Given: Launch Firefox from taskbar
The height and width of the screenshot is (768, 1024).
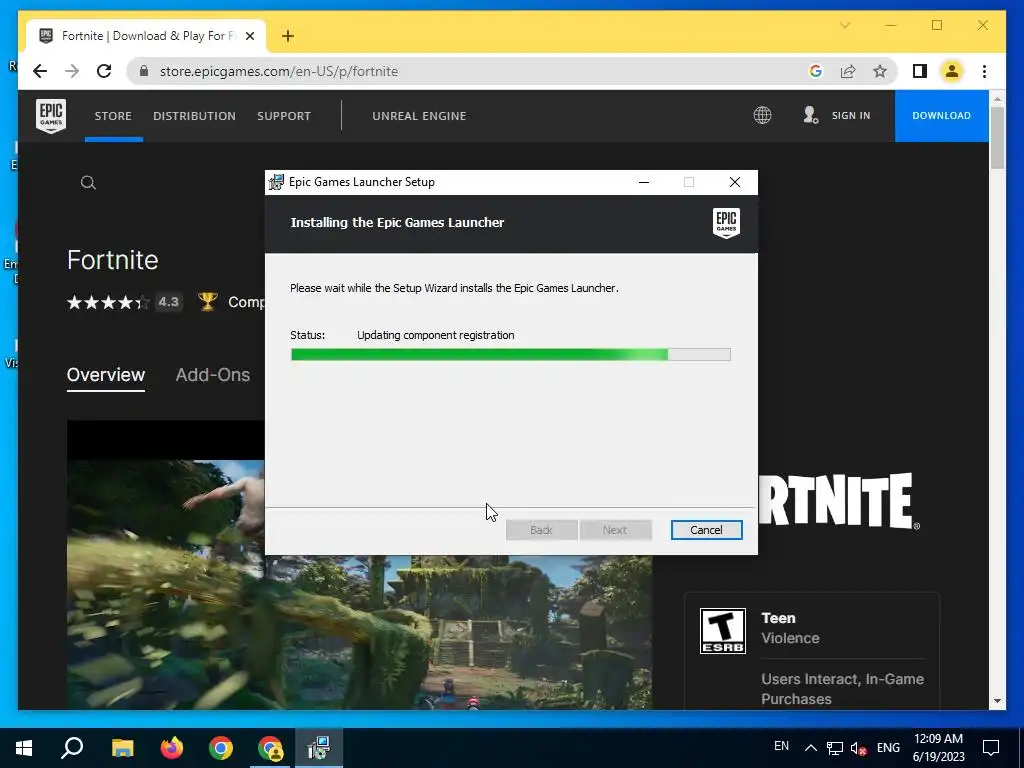Looking at the screenshot, I should [172, 748].
